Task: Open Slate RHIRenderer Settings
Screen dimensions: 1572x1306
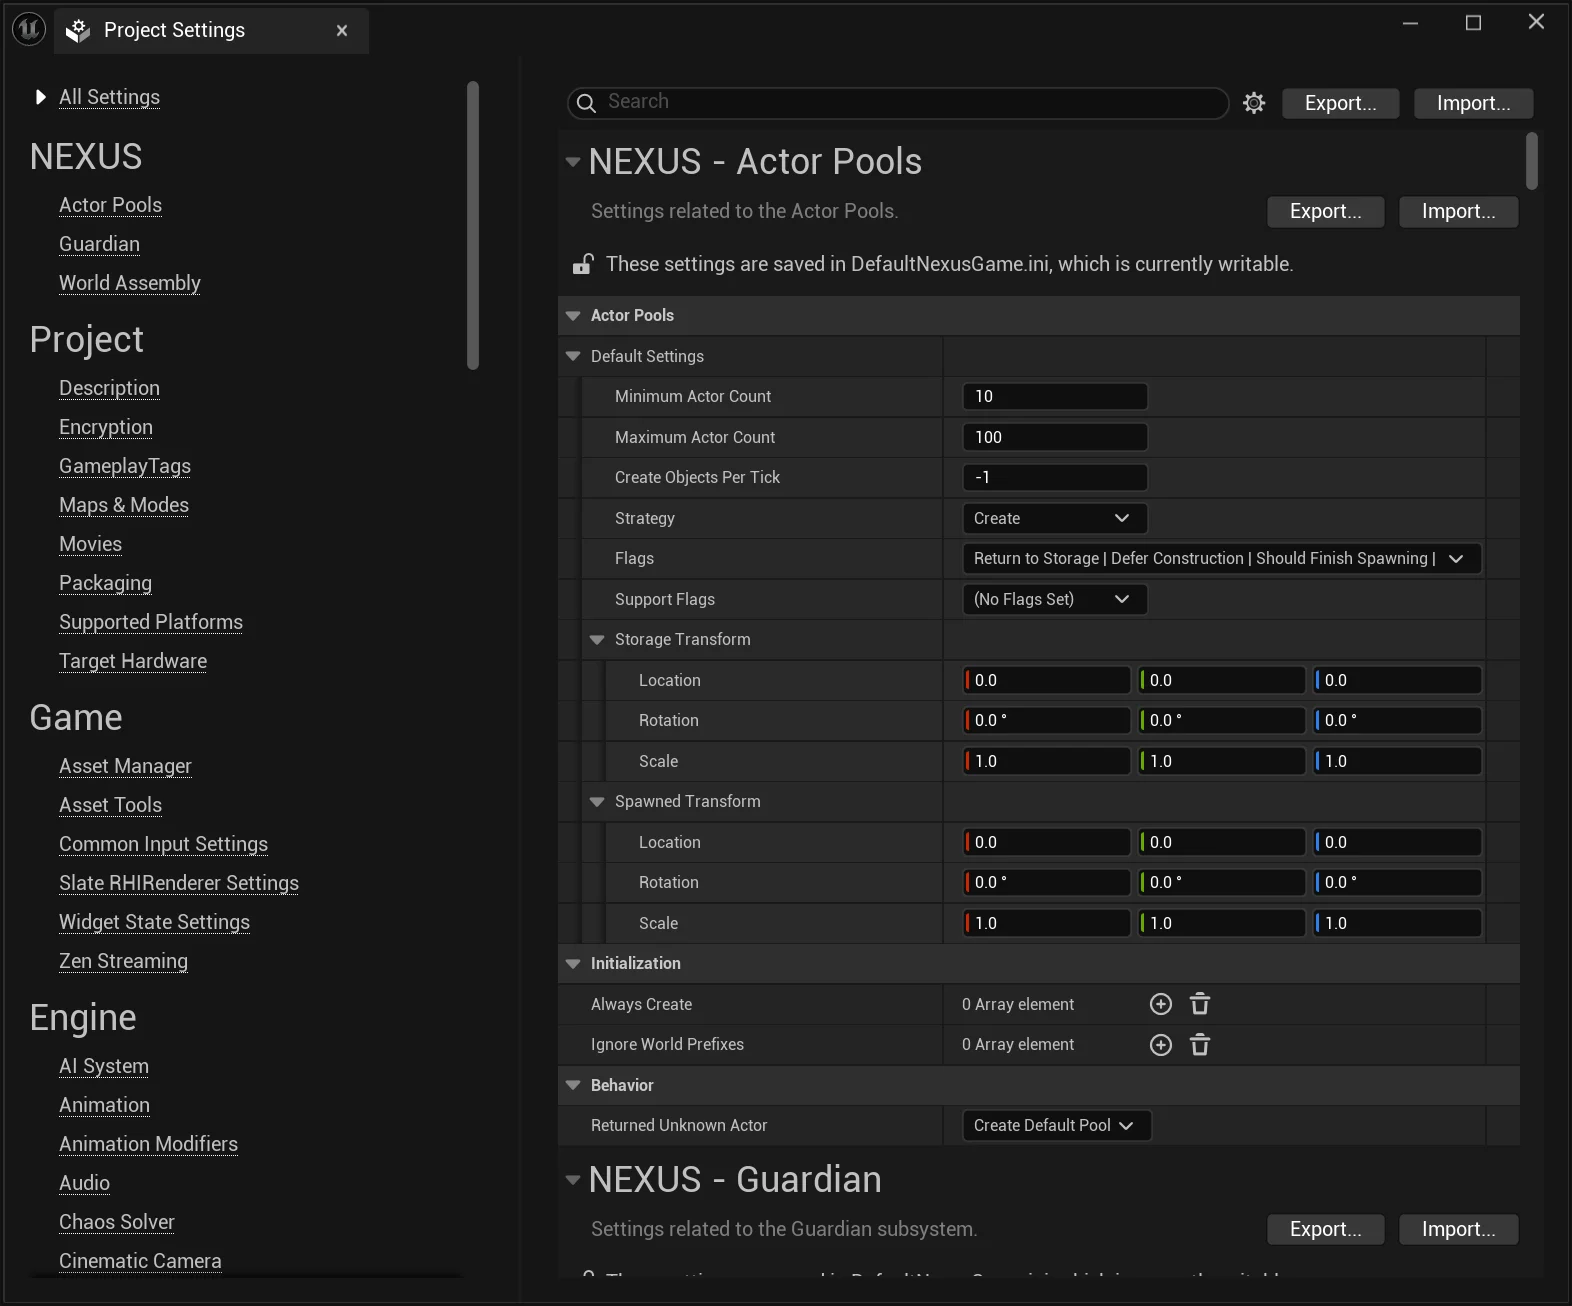Action: pos(179,883)
